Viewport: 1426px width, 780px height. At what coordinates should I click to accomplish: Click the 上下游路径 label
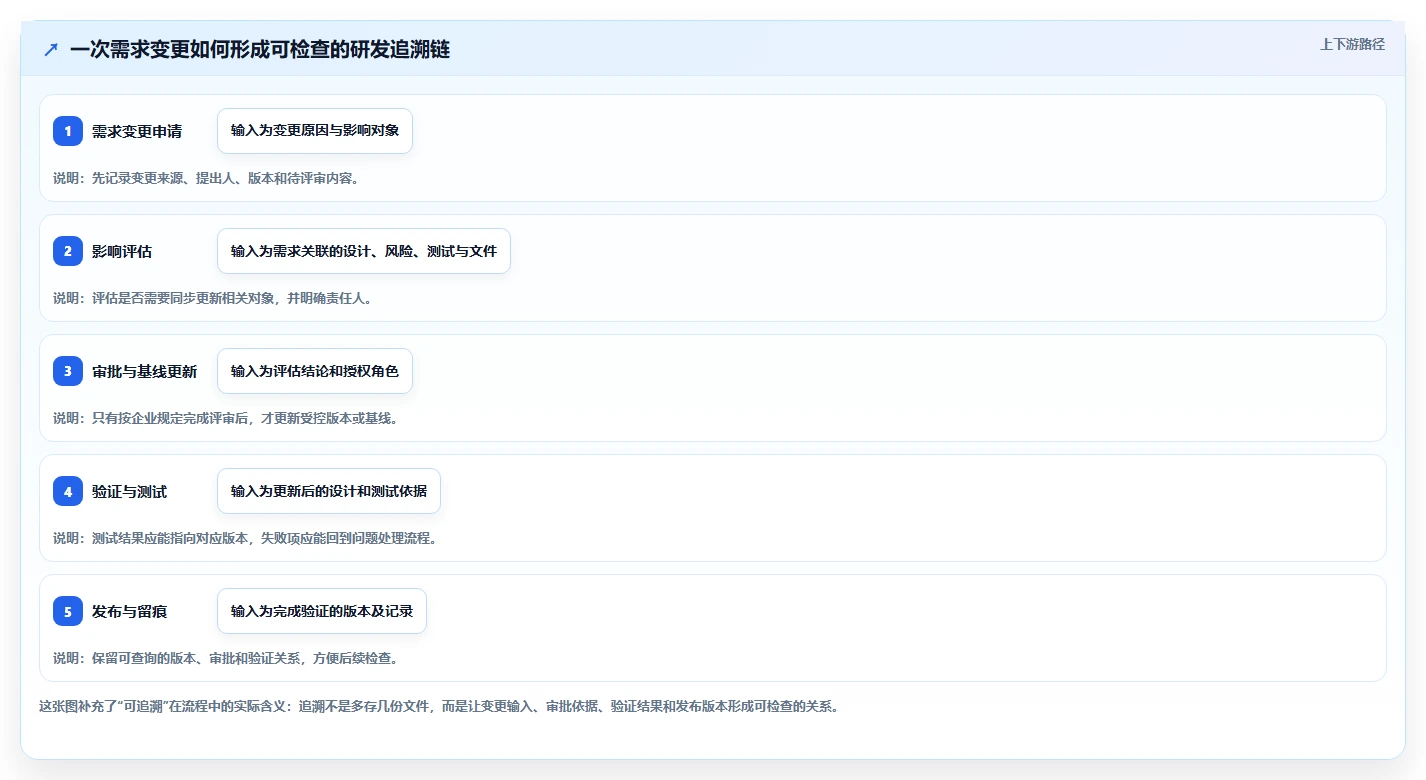(1352, 44)
